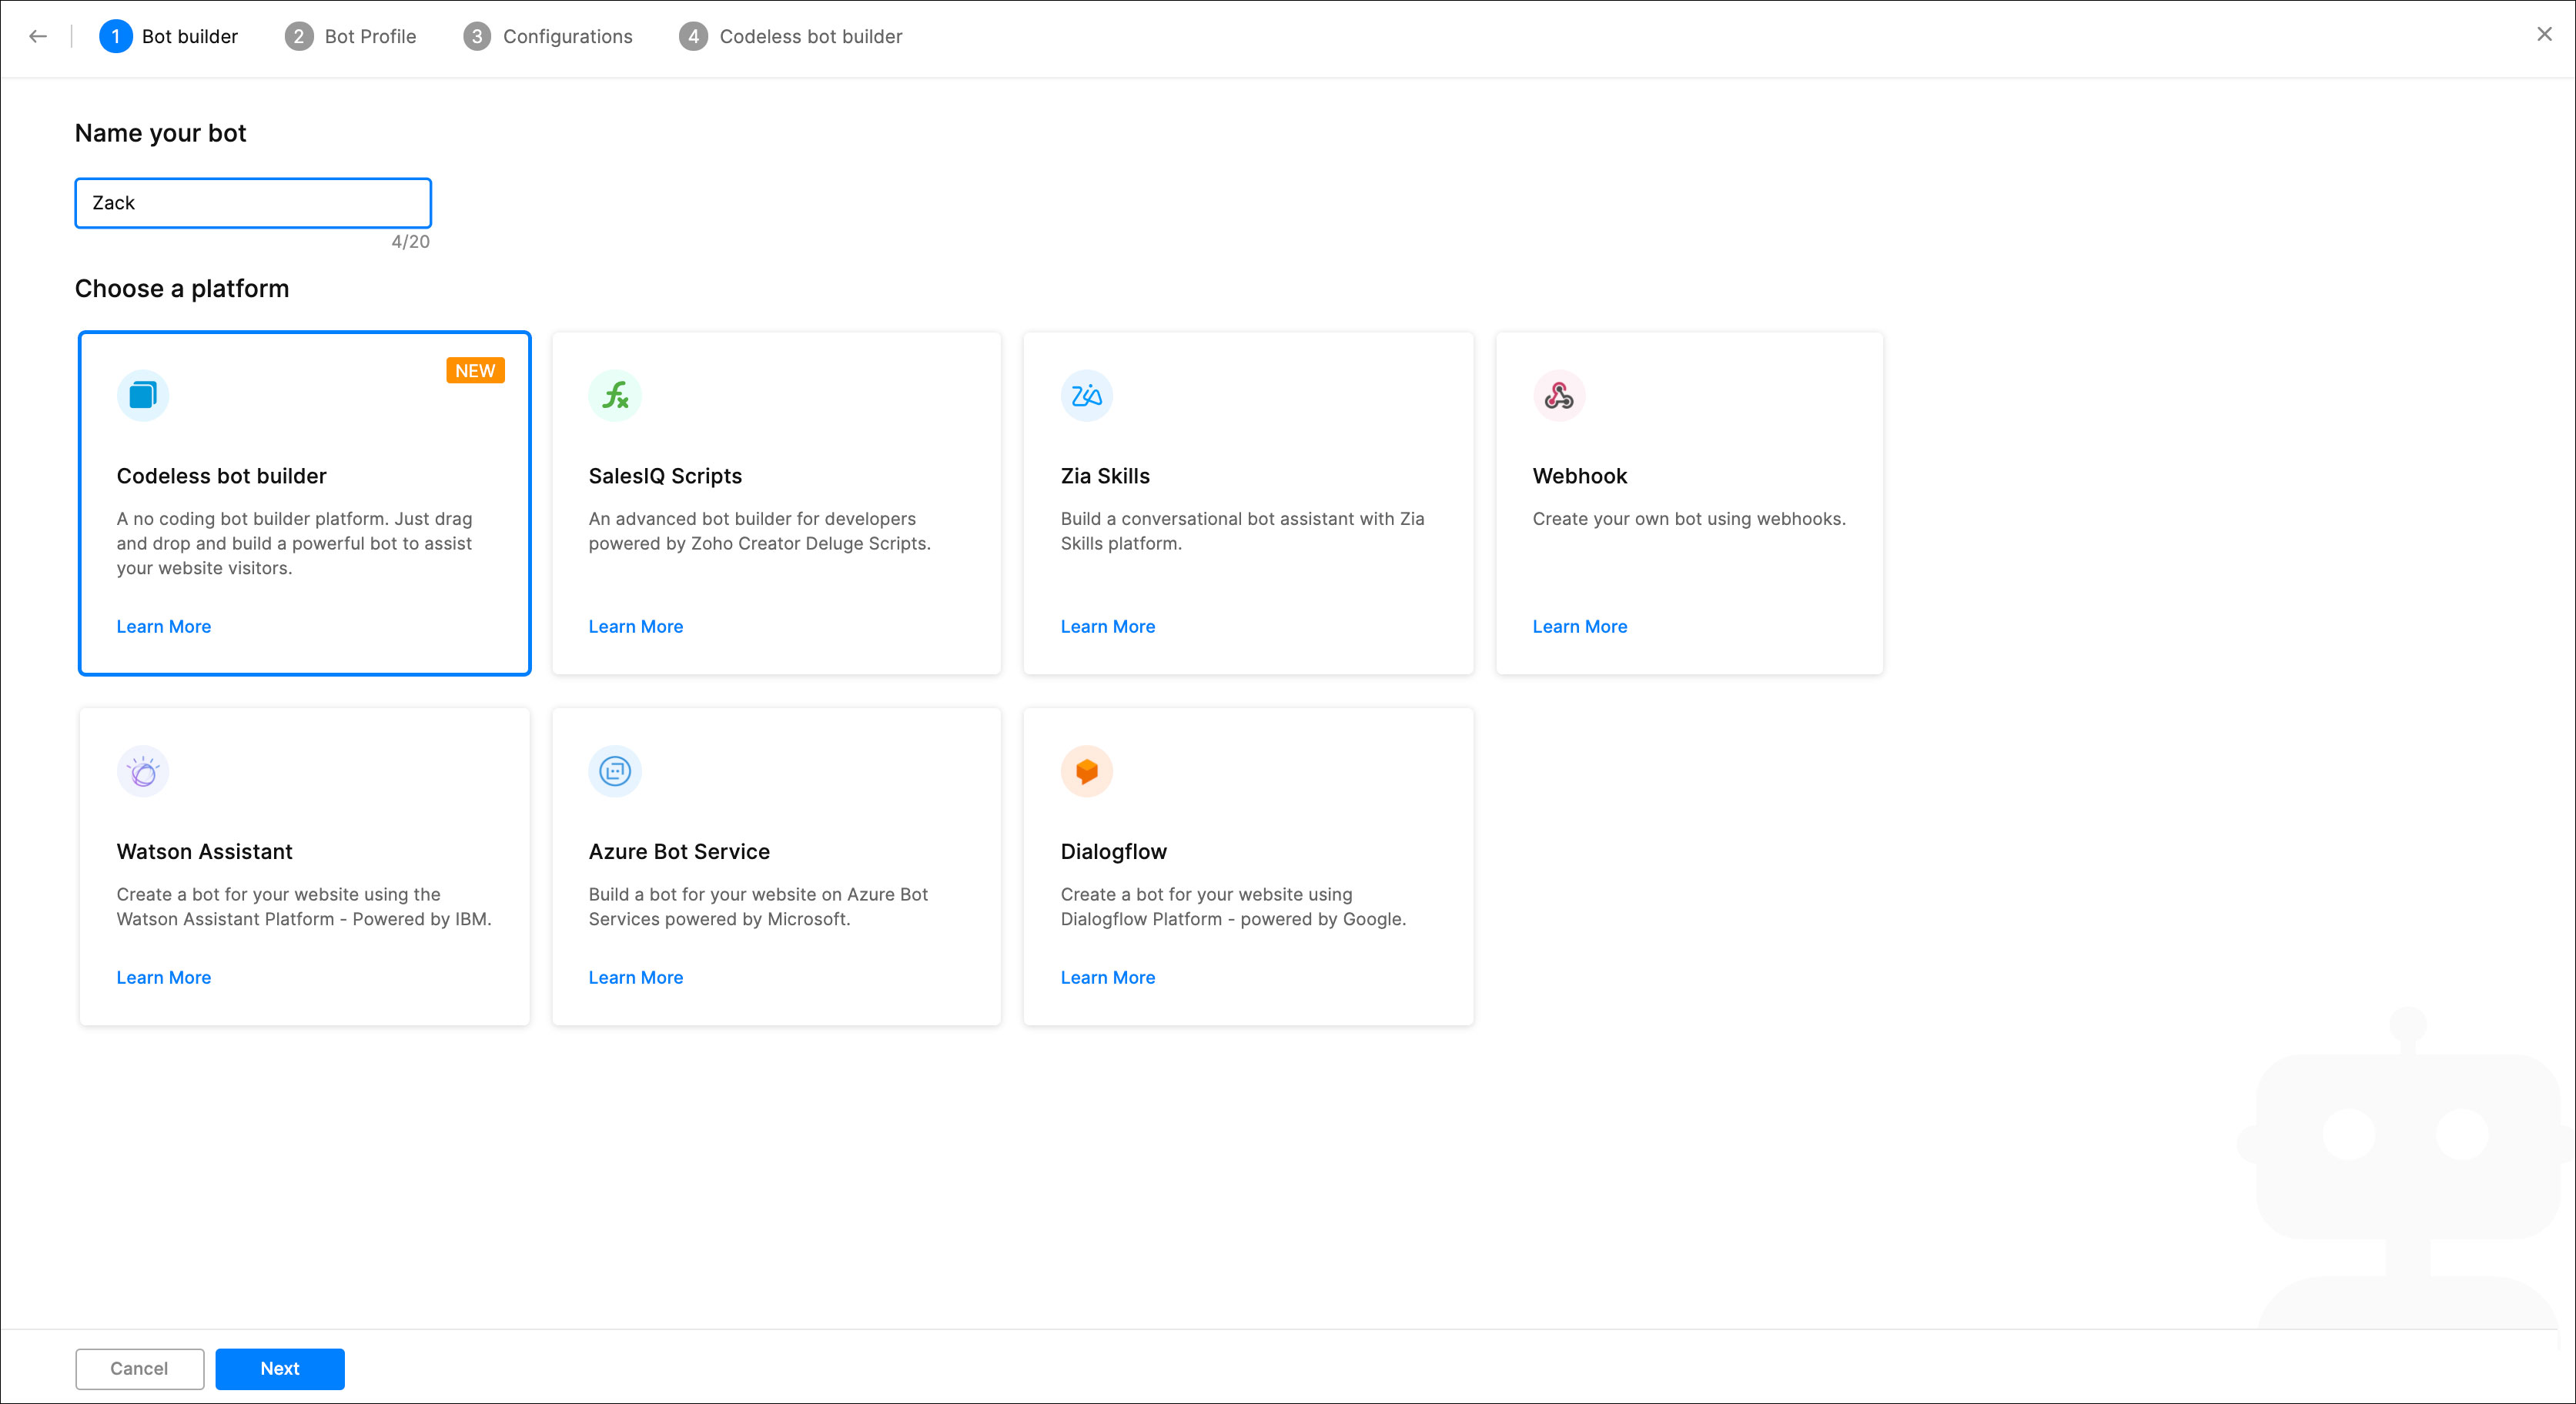Choose the Zia Skills platform
Image resolution: width=2576 pixels, height=1404 pixels.
click(x=1248, y=503)
